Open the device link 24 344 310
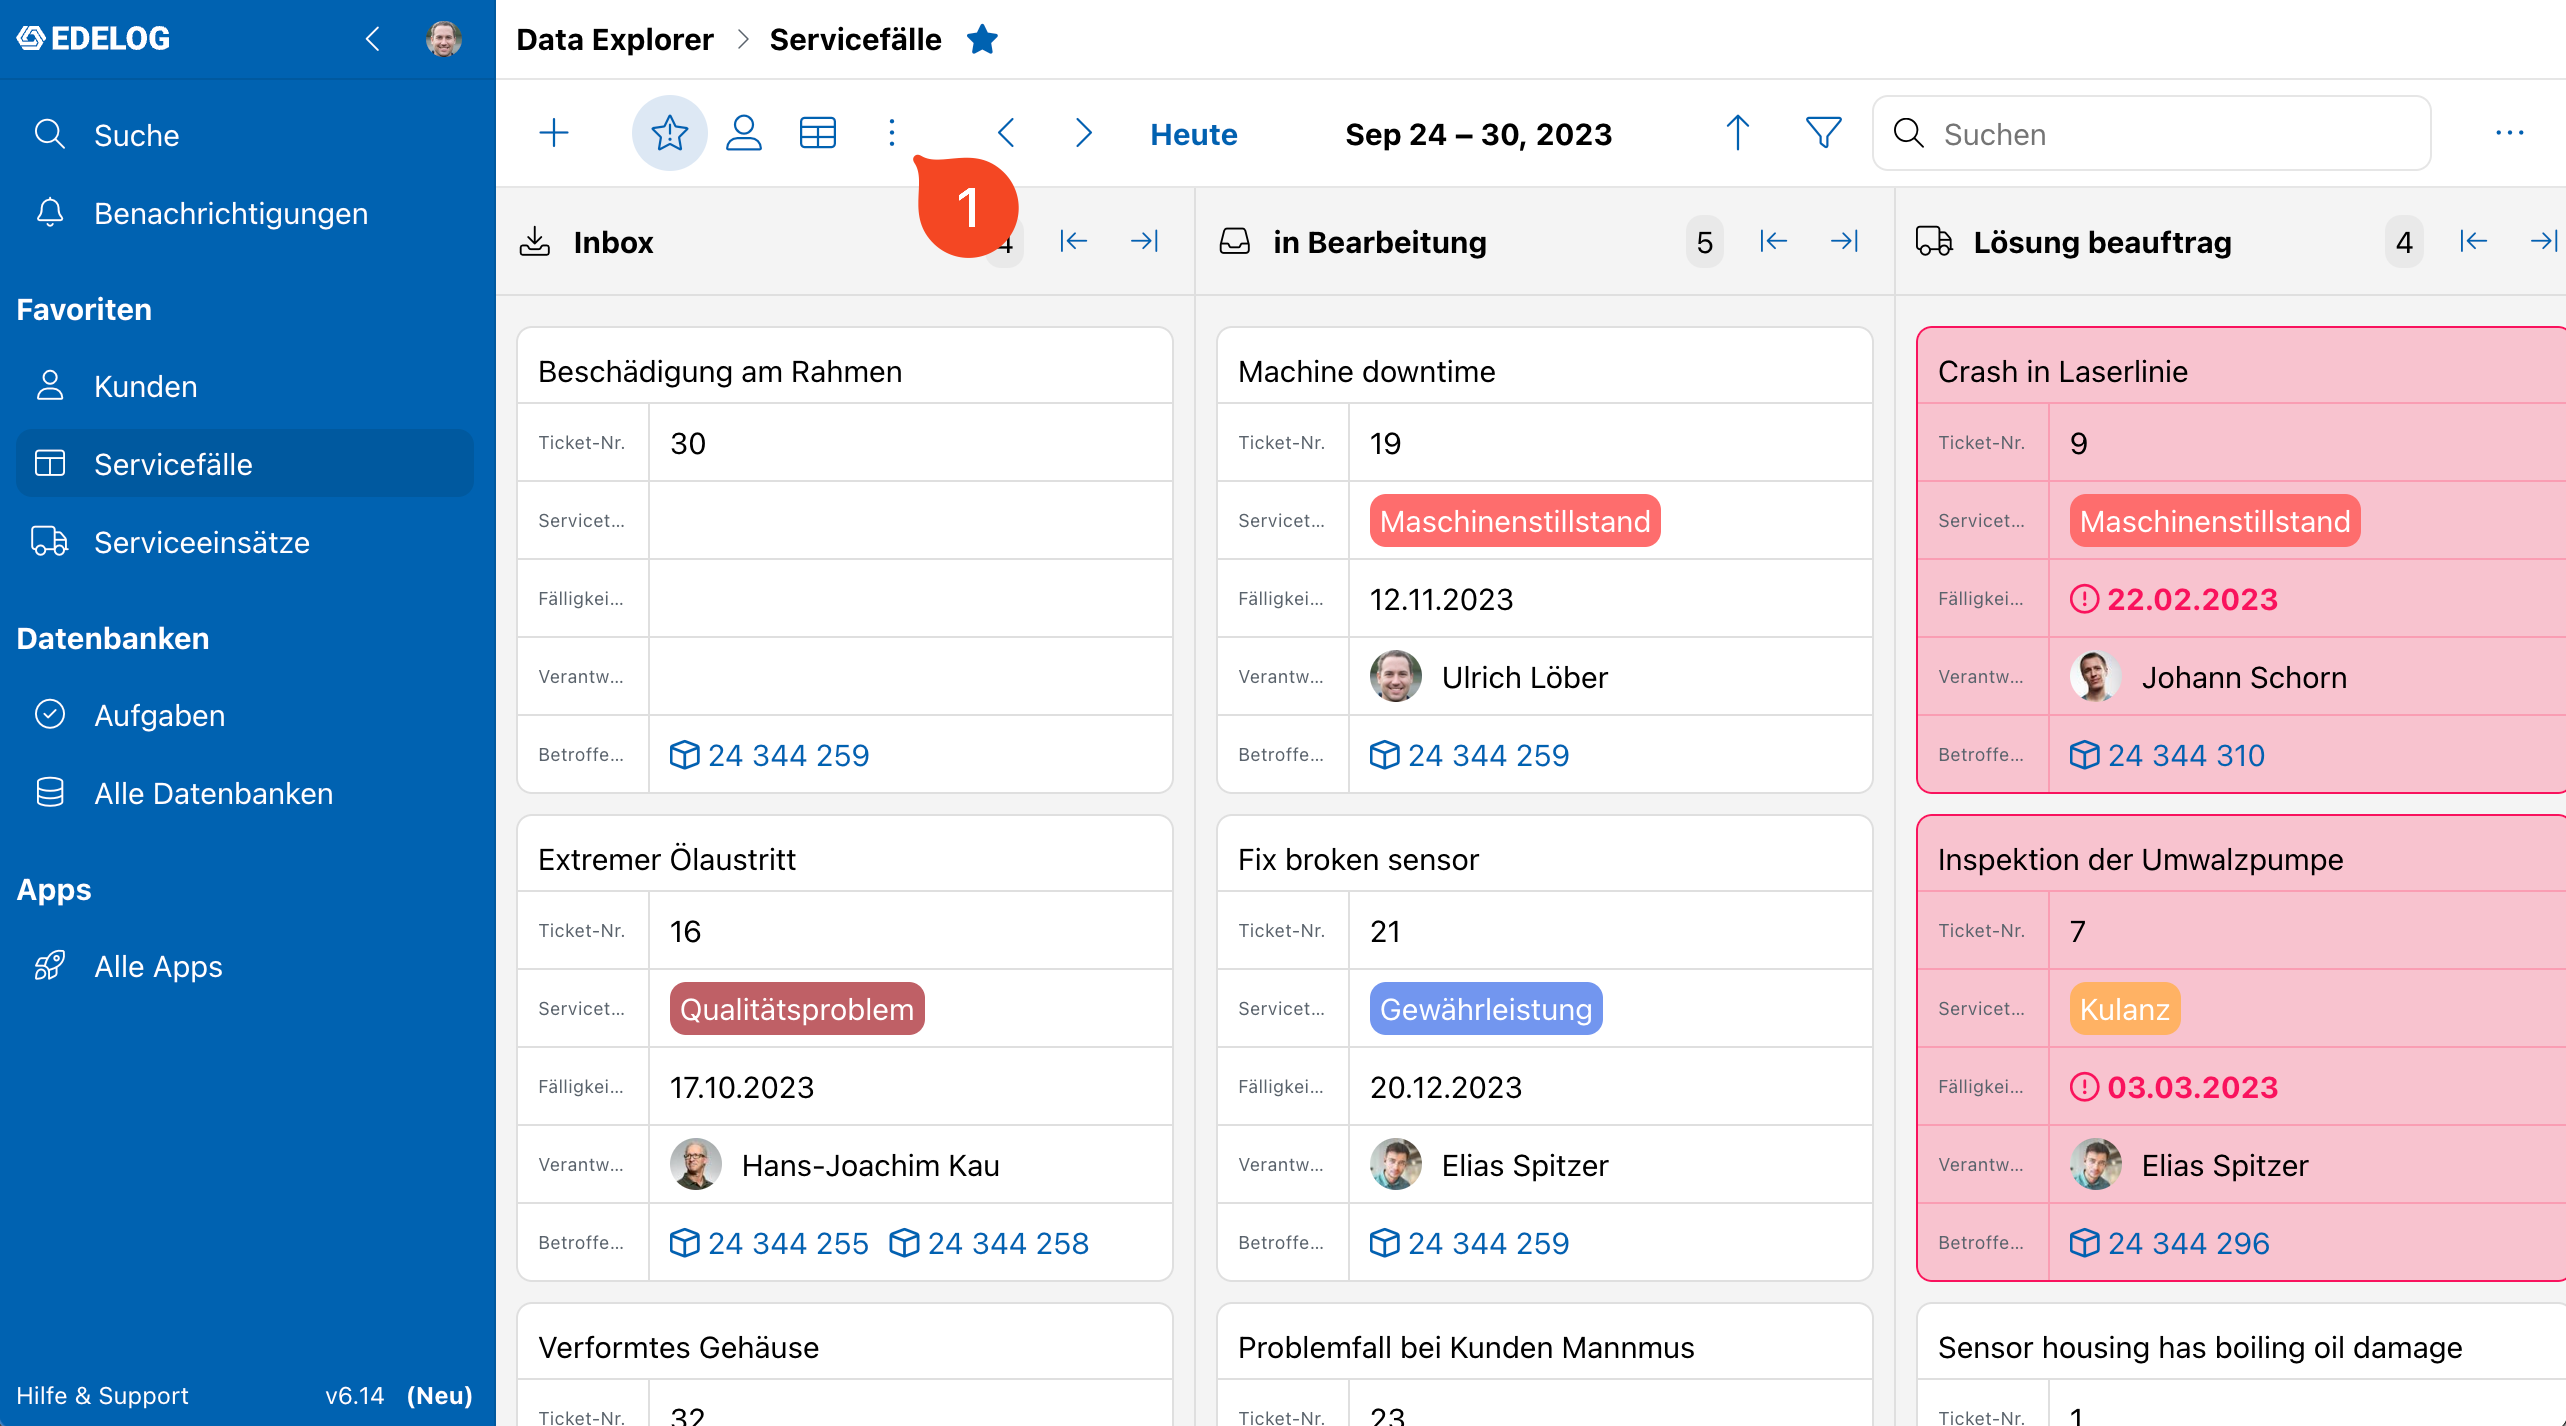 (2166, 755)
